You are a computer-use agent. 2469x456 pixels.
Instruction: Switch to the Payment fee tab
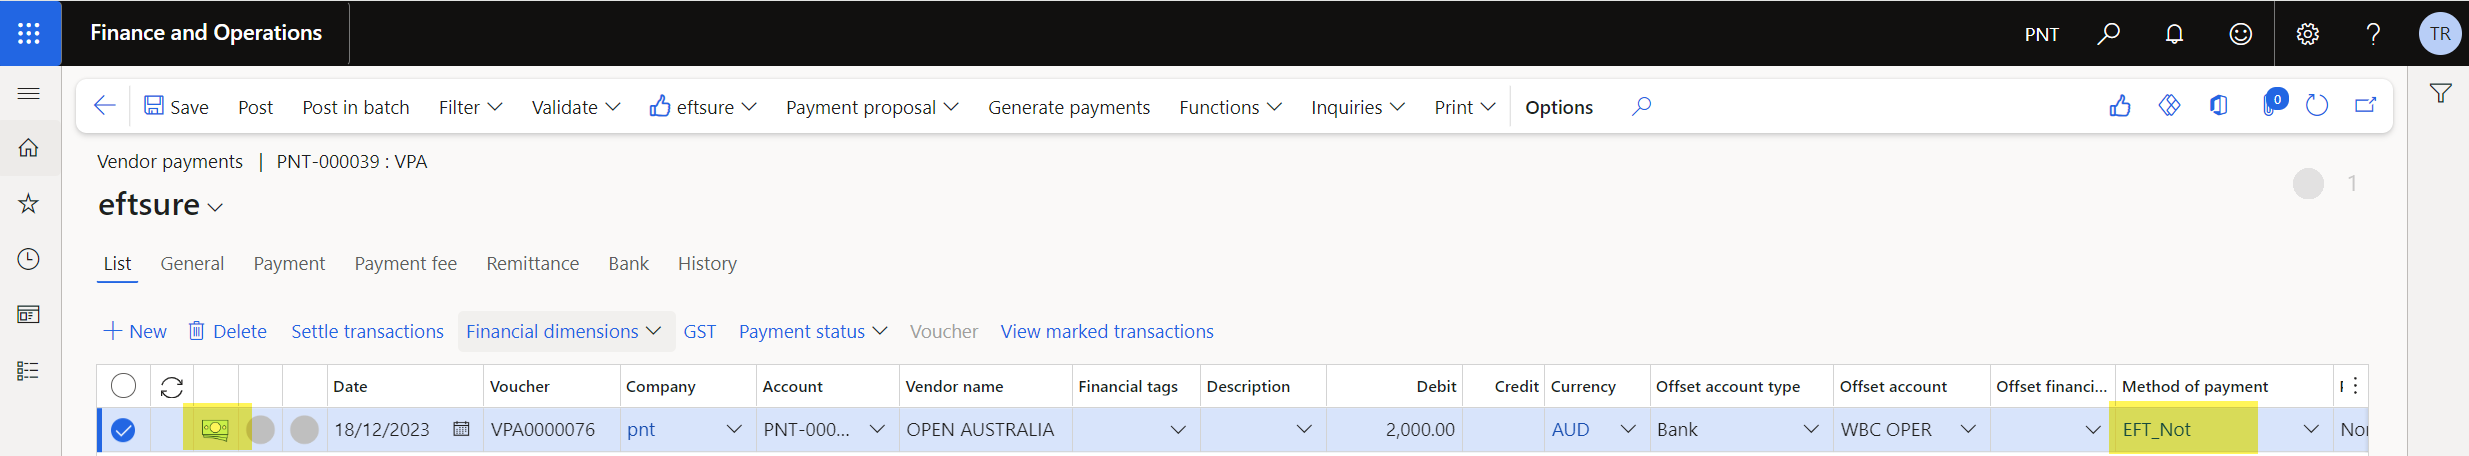[405, 264]
